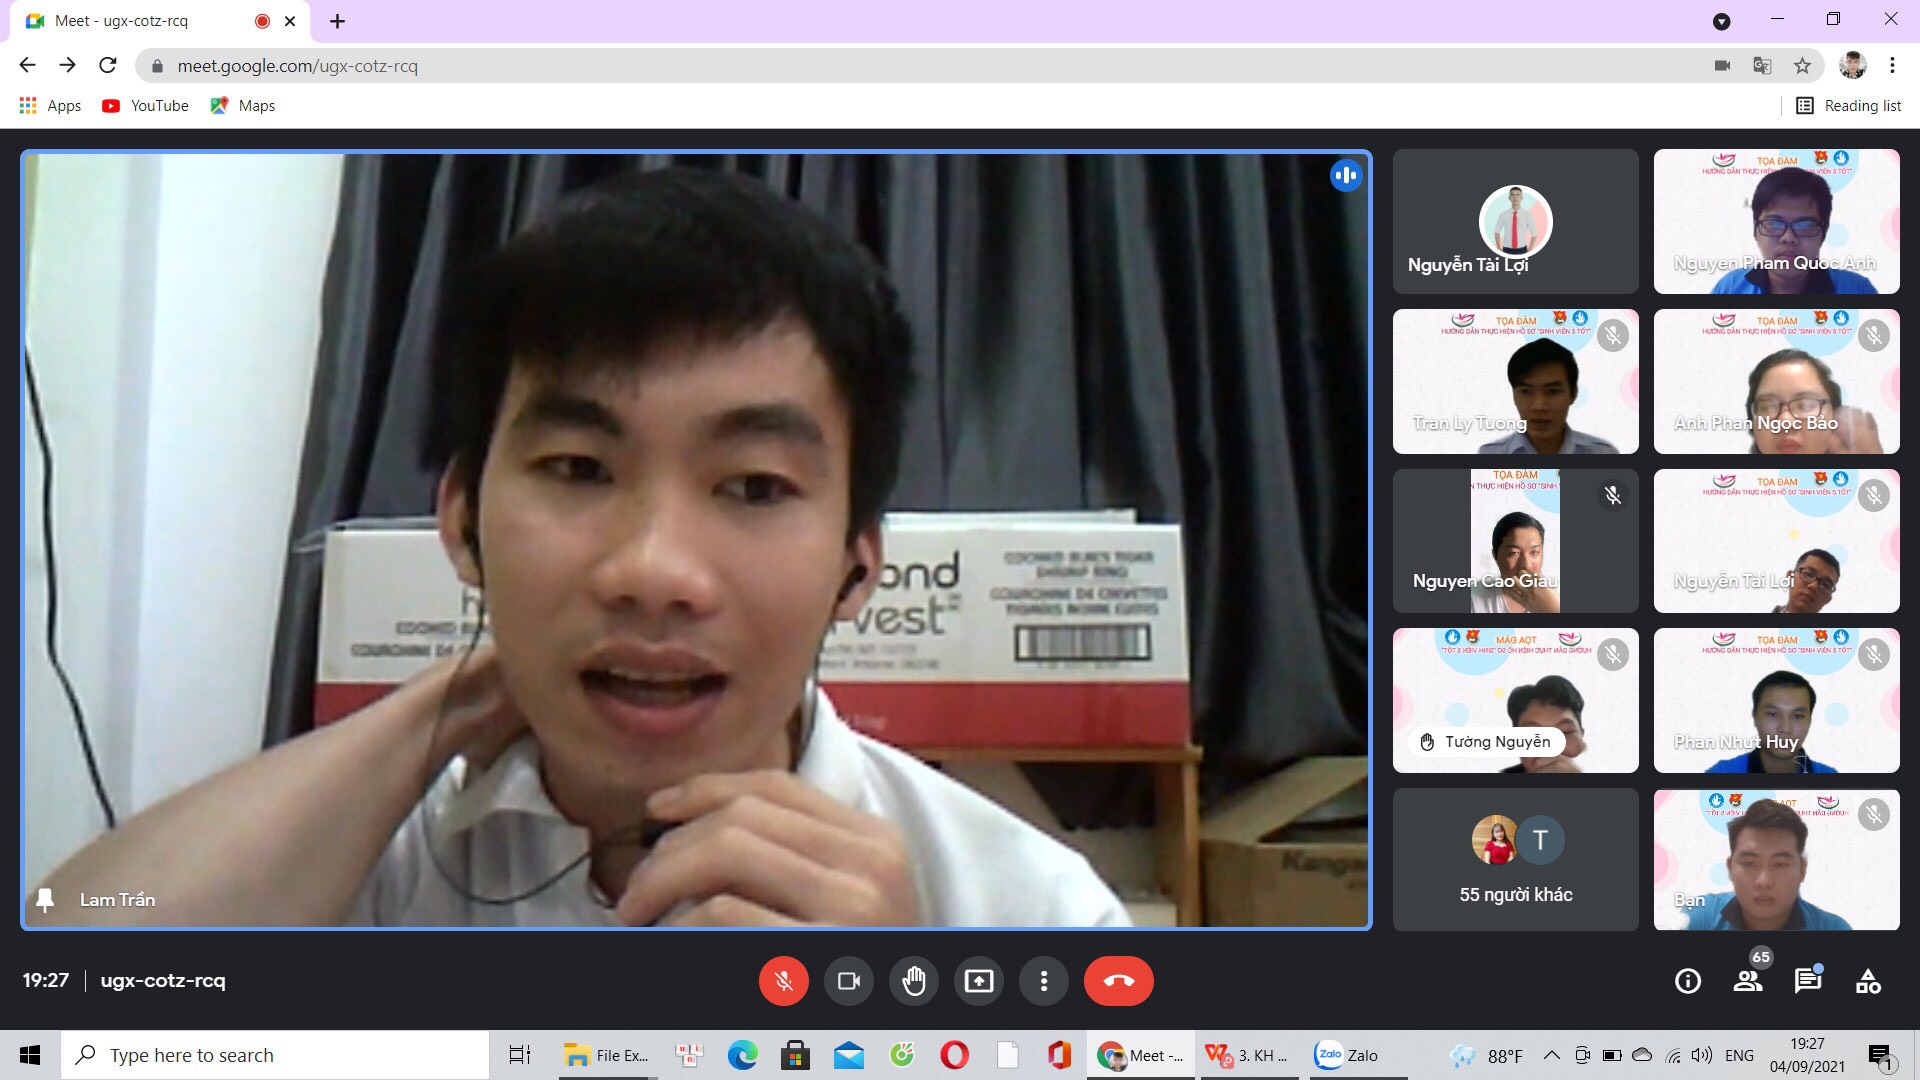Open Opera browser from taskbar
This screenshot has height=1080, width=1920.
point(954,1055)
